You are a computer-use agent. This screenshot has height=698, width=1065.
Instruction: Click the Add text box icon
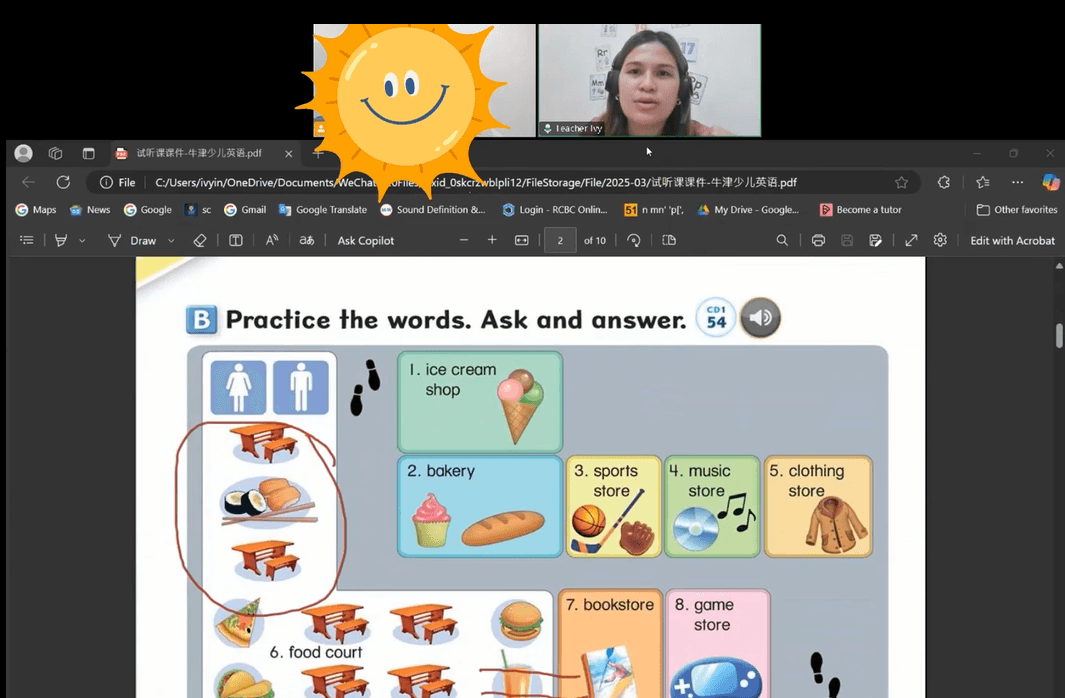[236, 240]
